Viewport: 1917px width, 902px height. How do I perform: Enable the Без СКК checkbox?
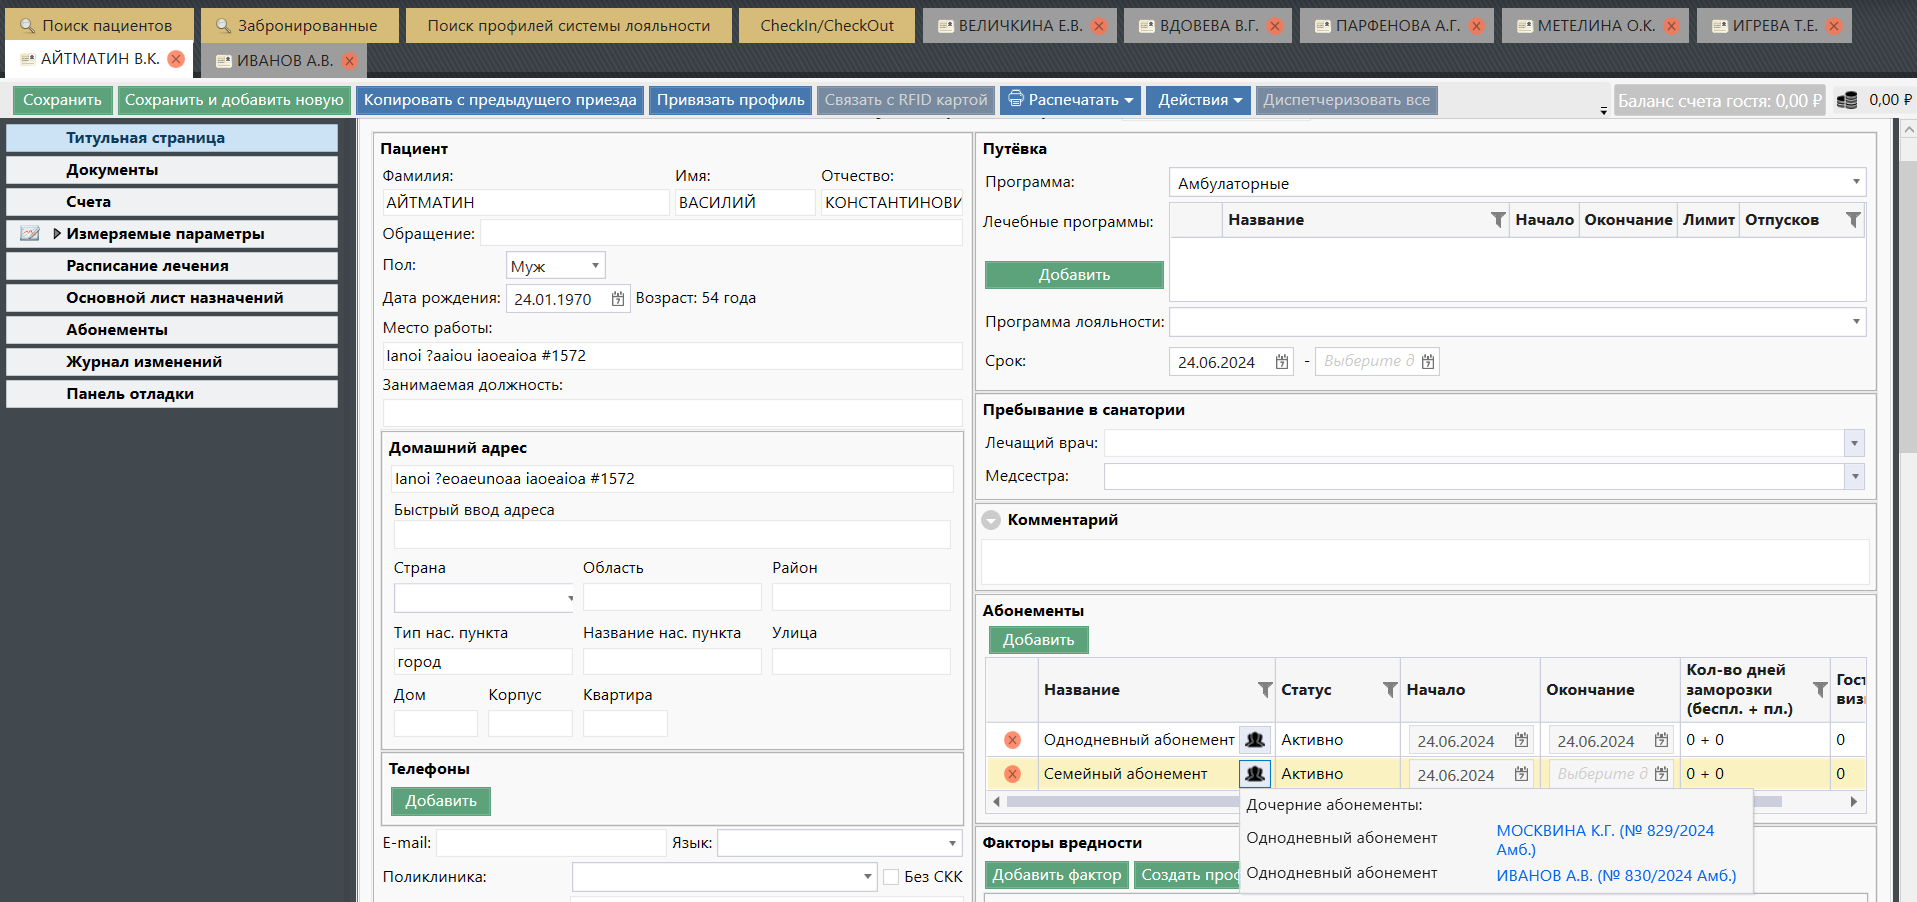pyautogui.click(x=892, y=877)
